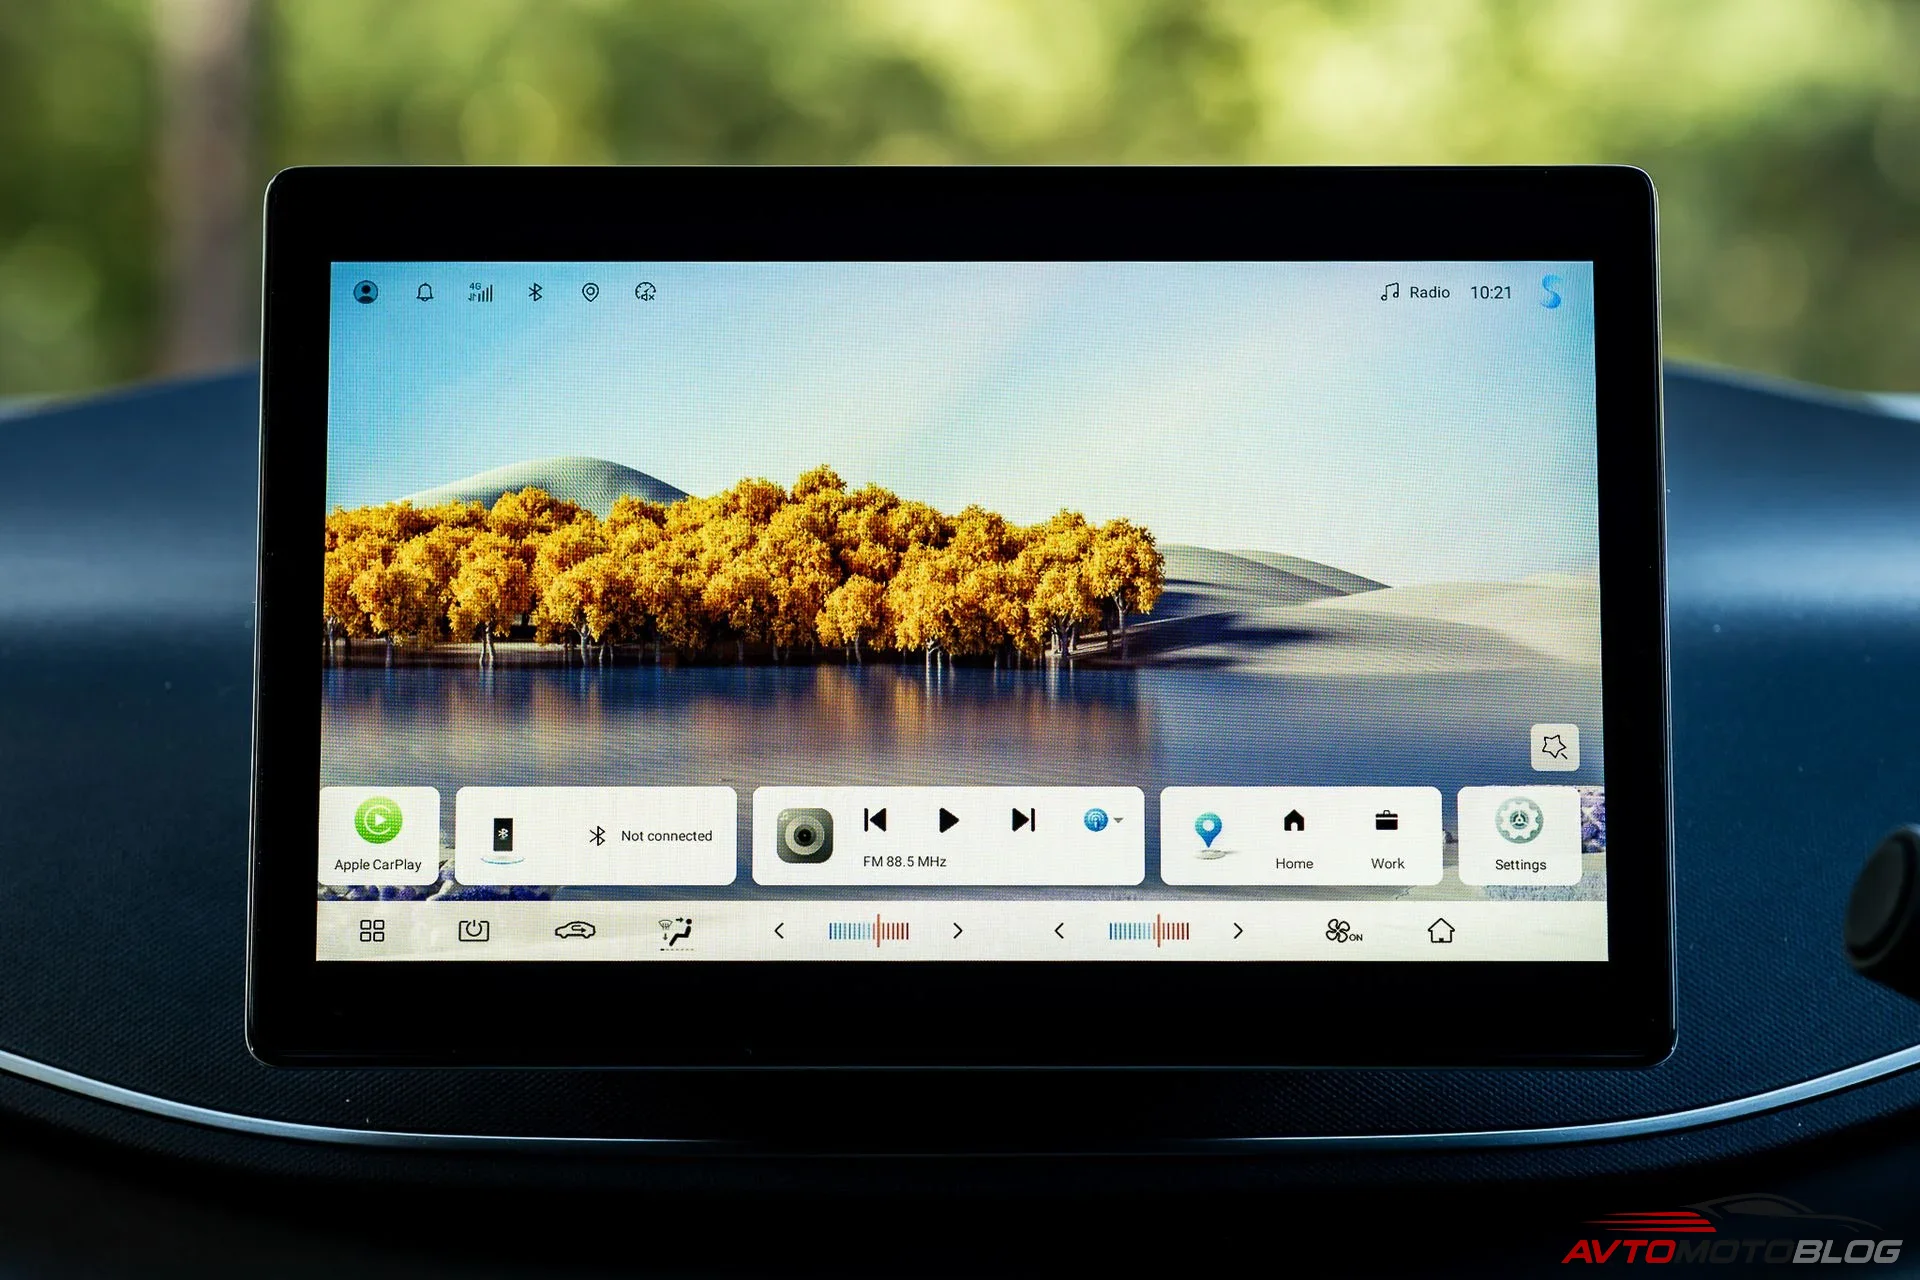Open the all apps grid
Image resolution: width=1920 pixels, height=1280 pixels.
pyautogui.click(x=372, y=931)
